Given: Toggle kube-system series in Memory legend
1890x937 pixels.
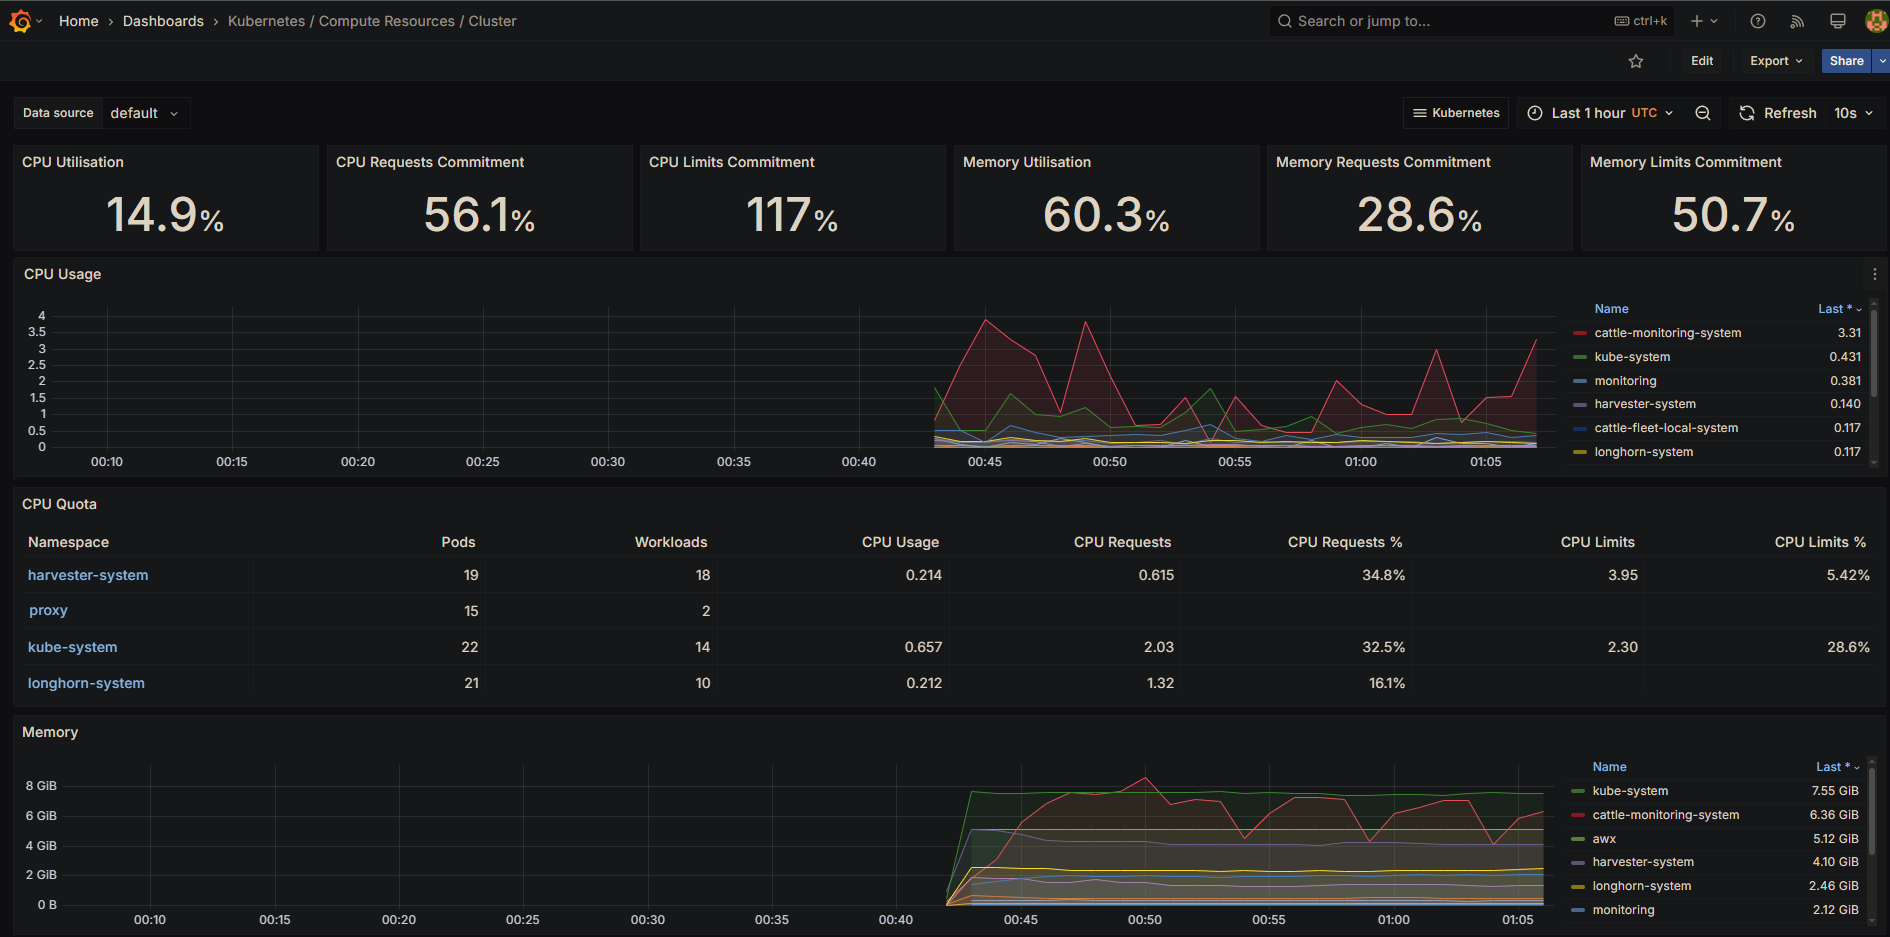Looking at the screenshot, I should point(1630,791).
